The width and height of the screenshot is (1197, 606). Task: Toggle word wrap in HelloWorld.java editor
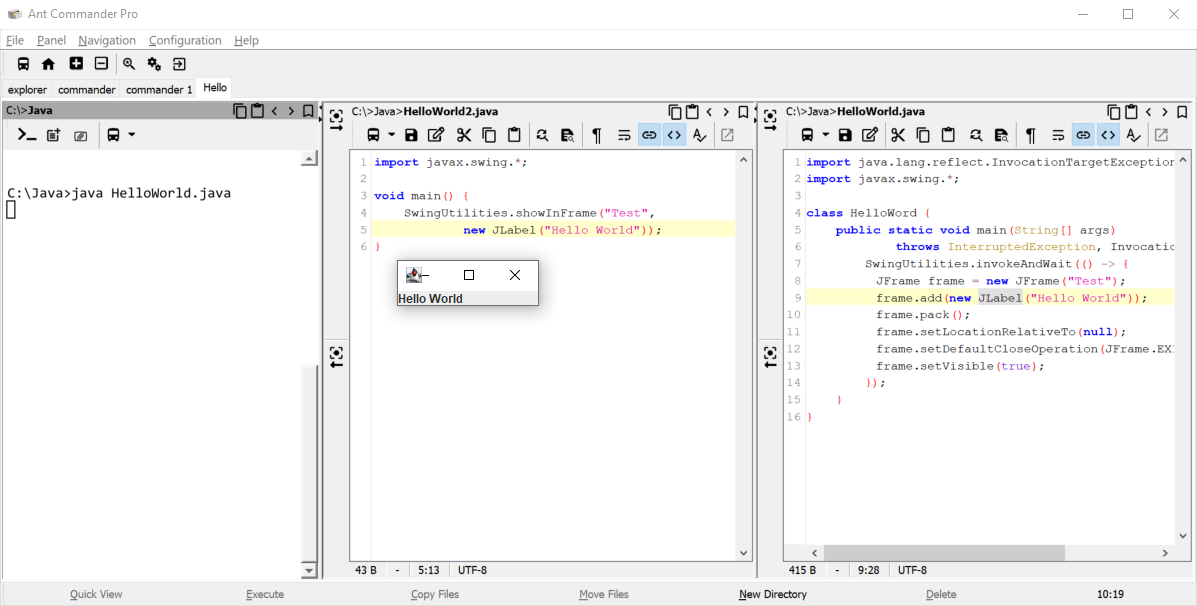(x=1058, y=135)
